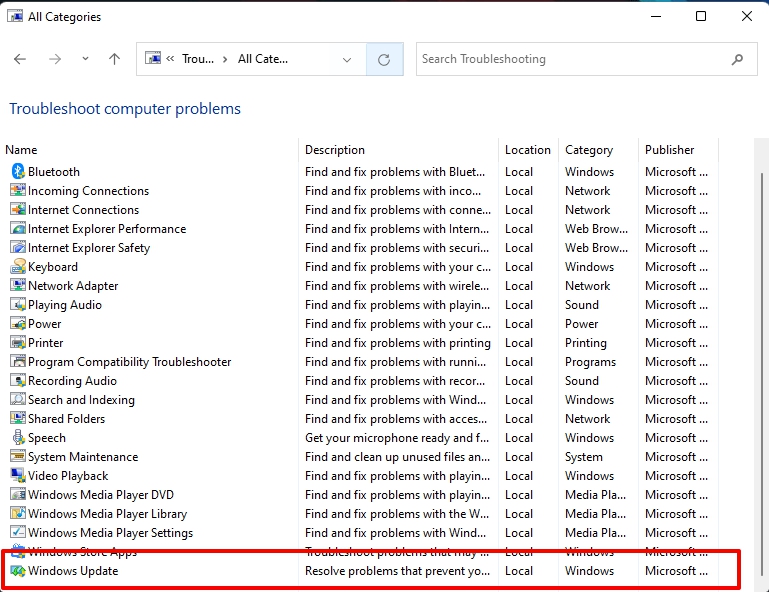Click 'System' category cell
This screenshot has width=769, height=592.
[x=584, y=457]
